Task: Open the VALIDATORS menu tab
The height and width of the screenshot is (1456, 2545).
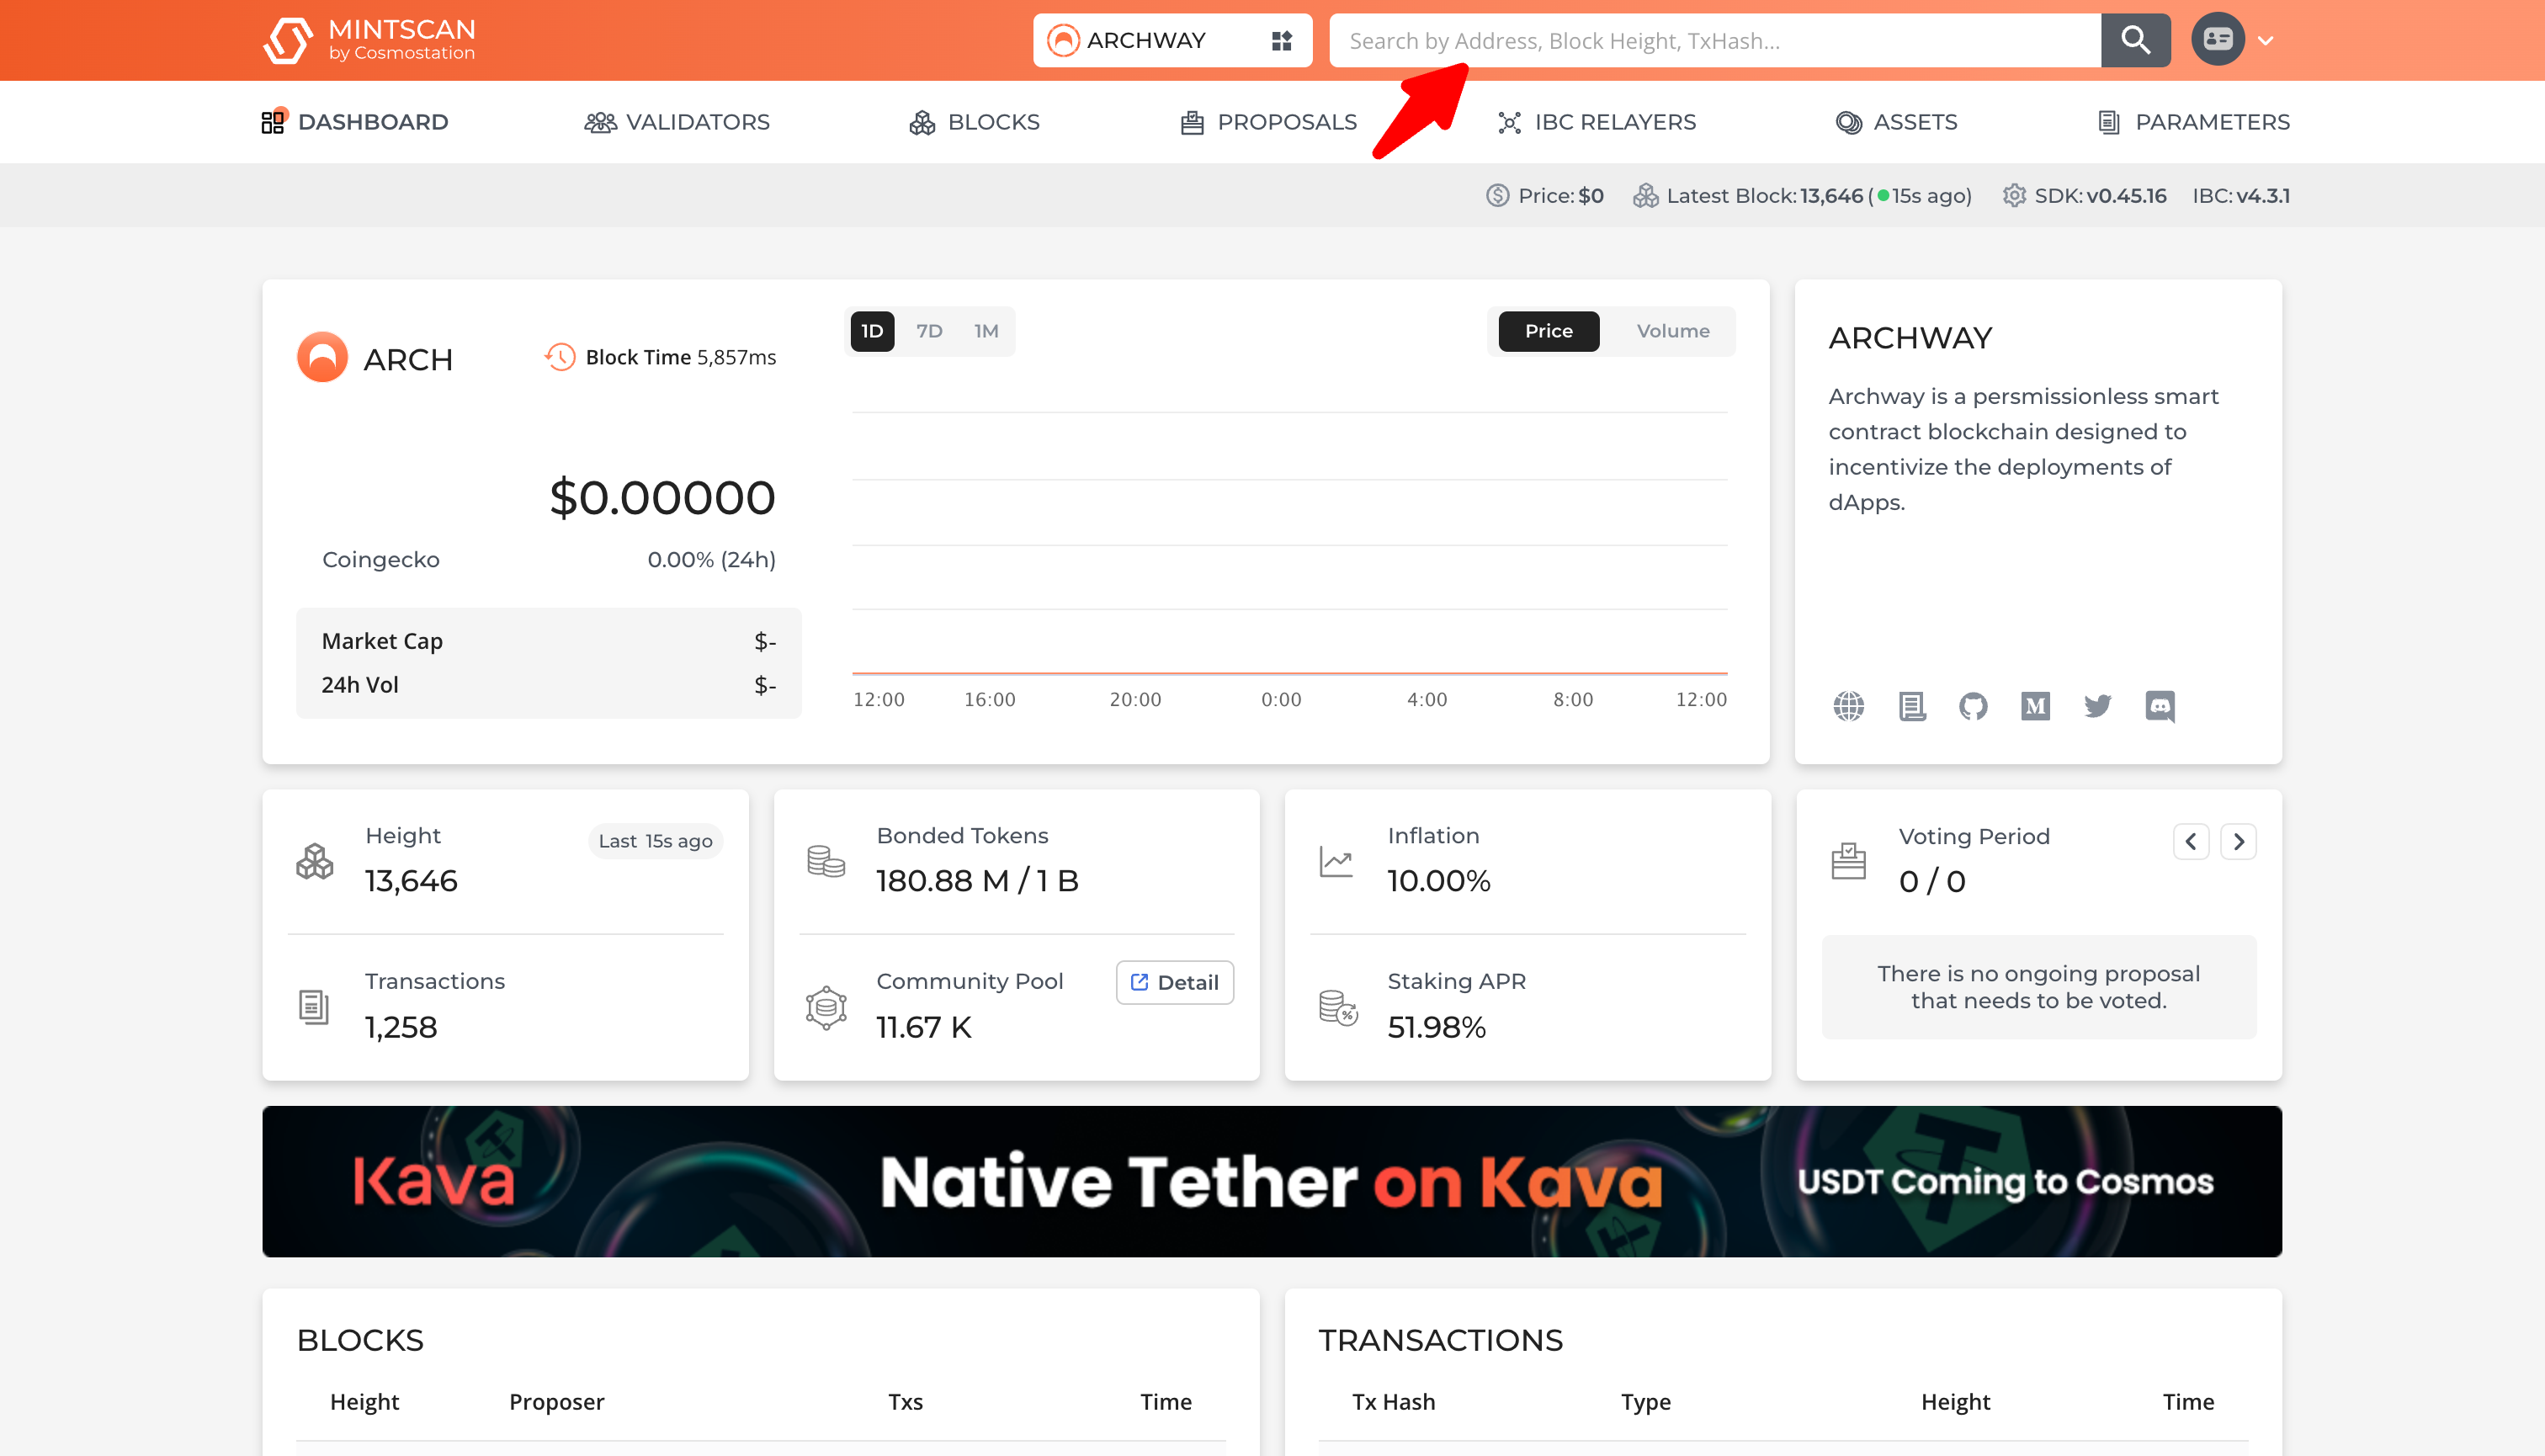Action: point(677,122)
